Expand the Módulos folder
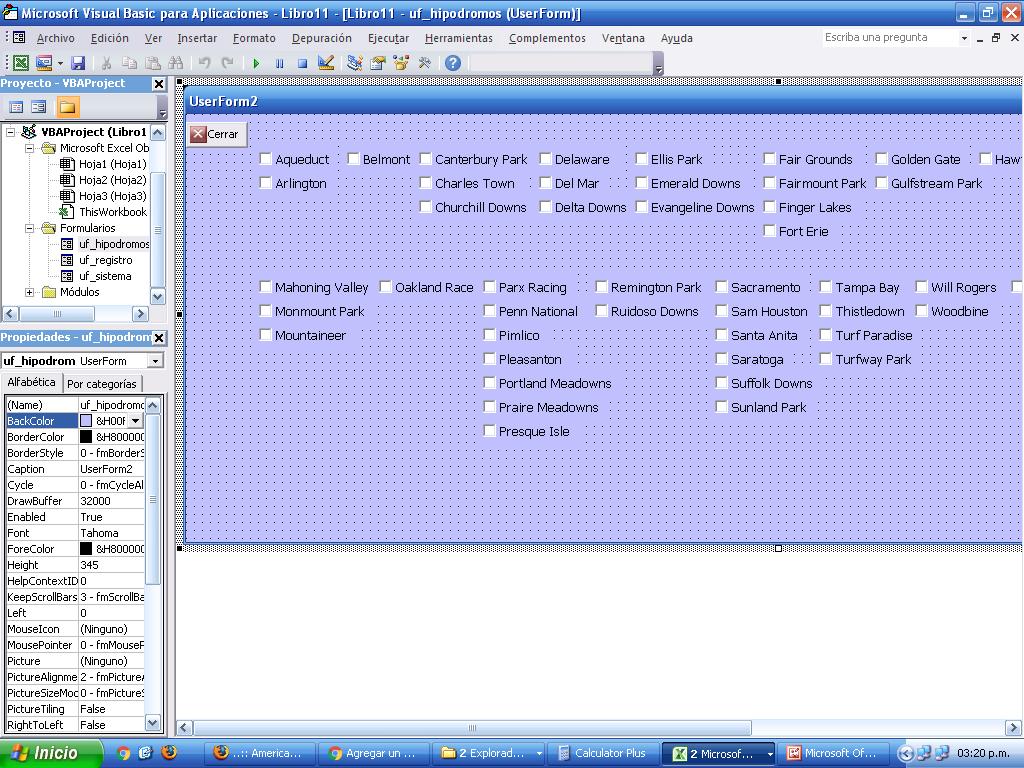Image resolution: width=1024 pixels, height=768 pixels. (29, 292)
